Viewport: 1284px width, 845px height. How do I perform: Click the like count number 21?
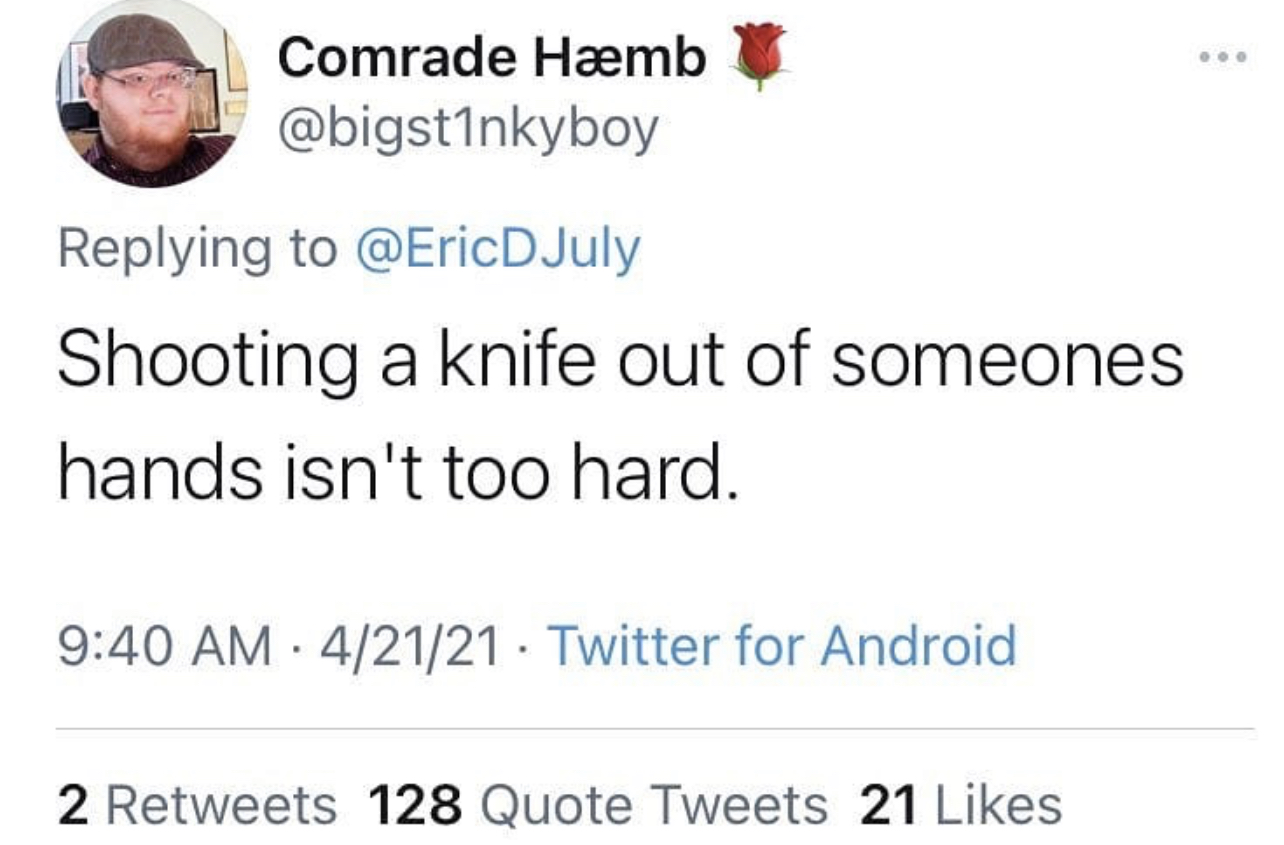888,805
